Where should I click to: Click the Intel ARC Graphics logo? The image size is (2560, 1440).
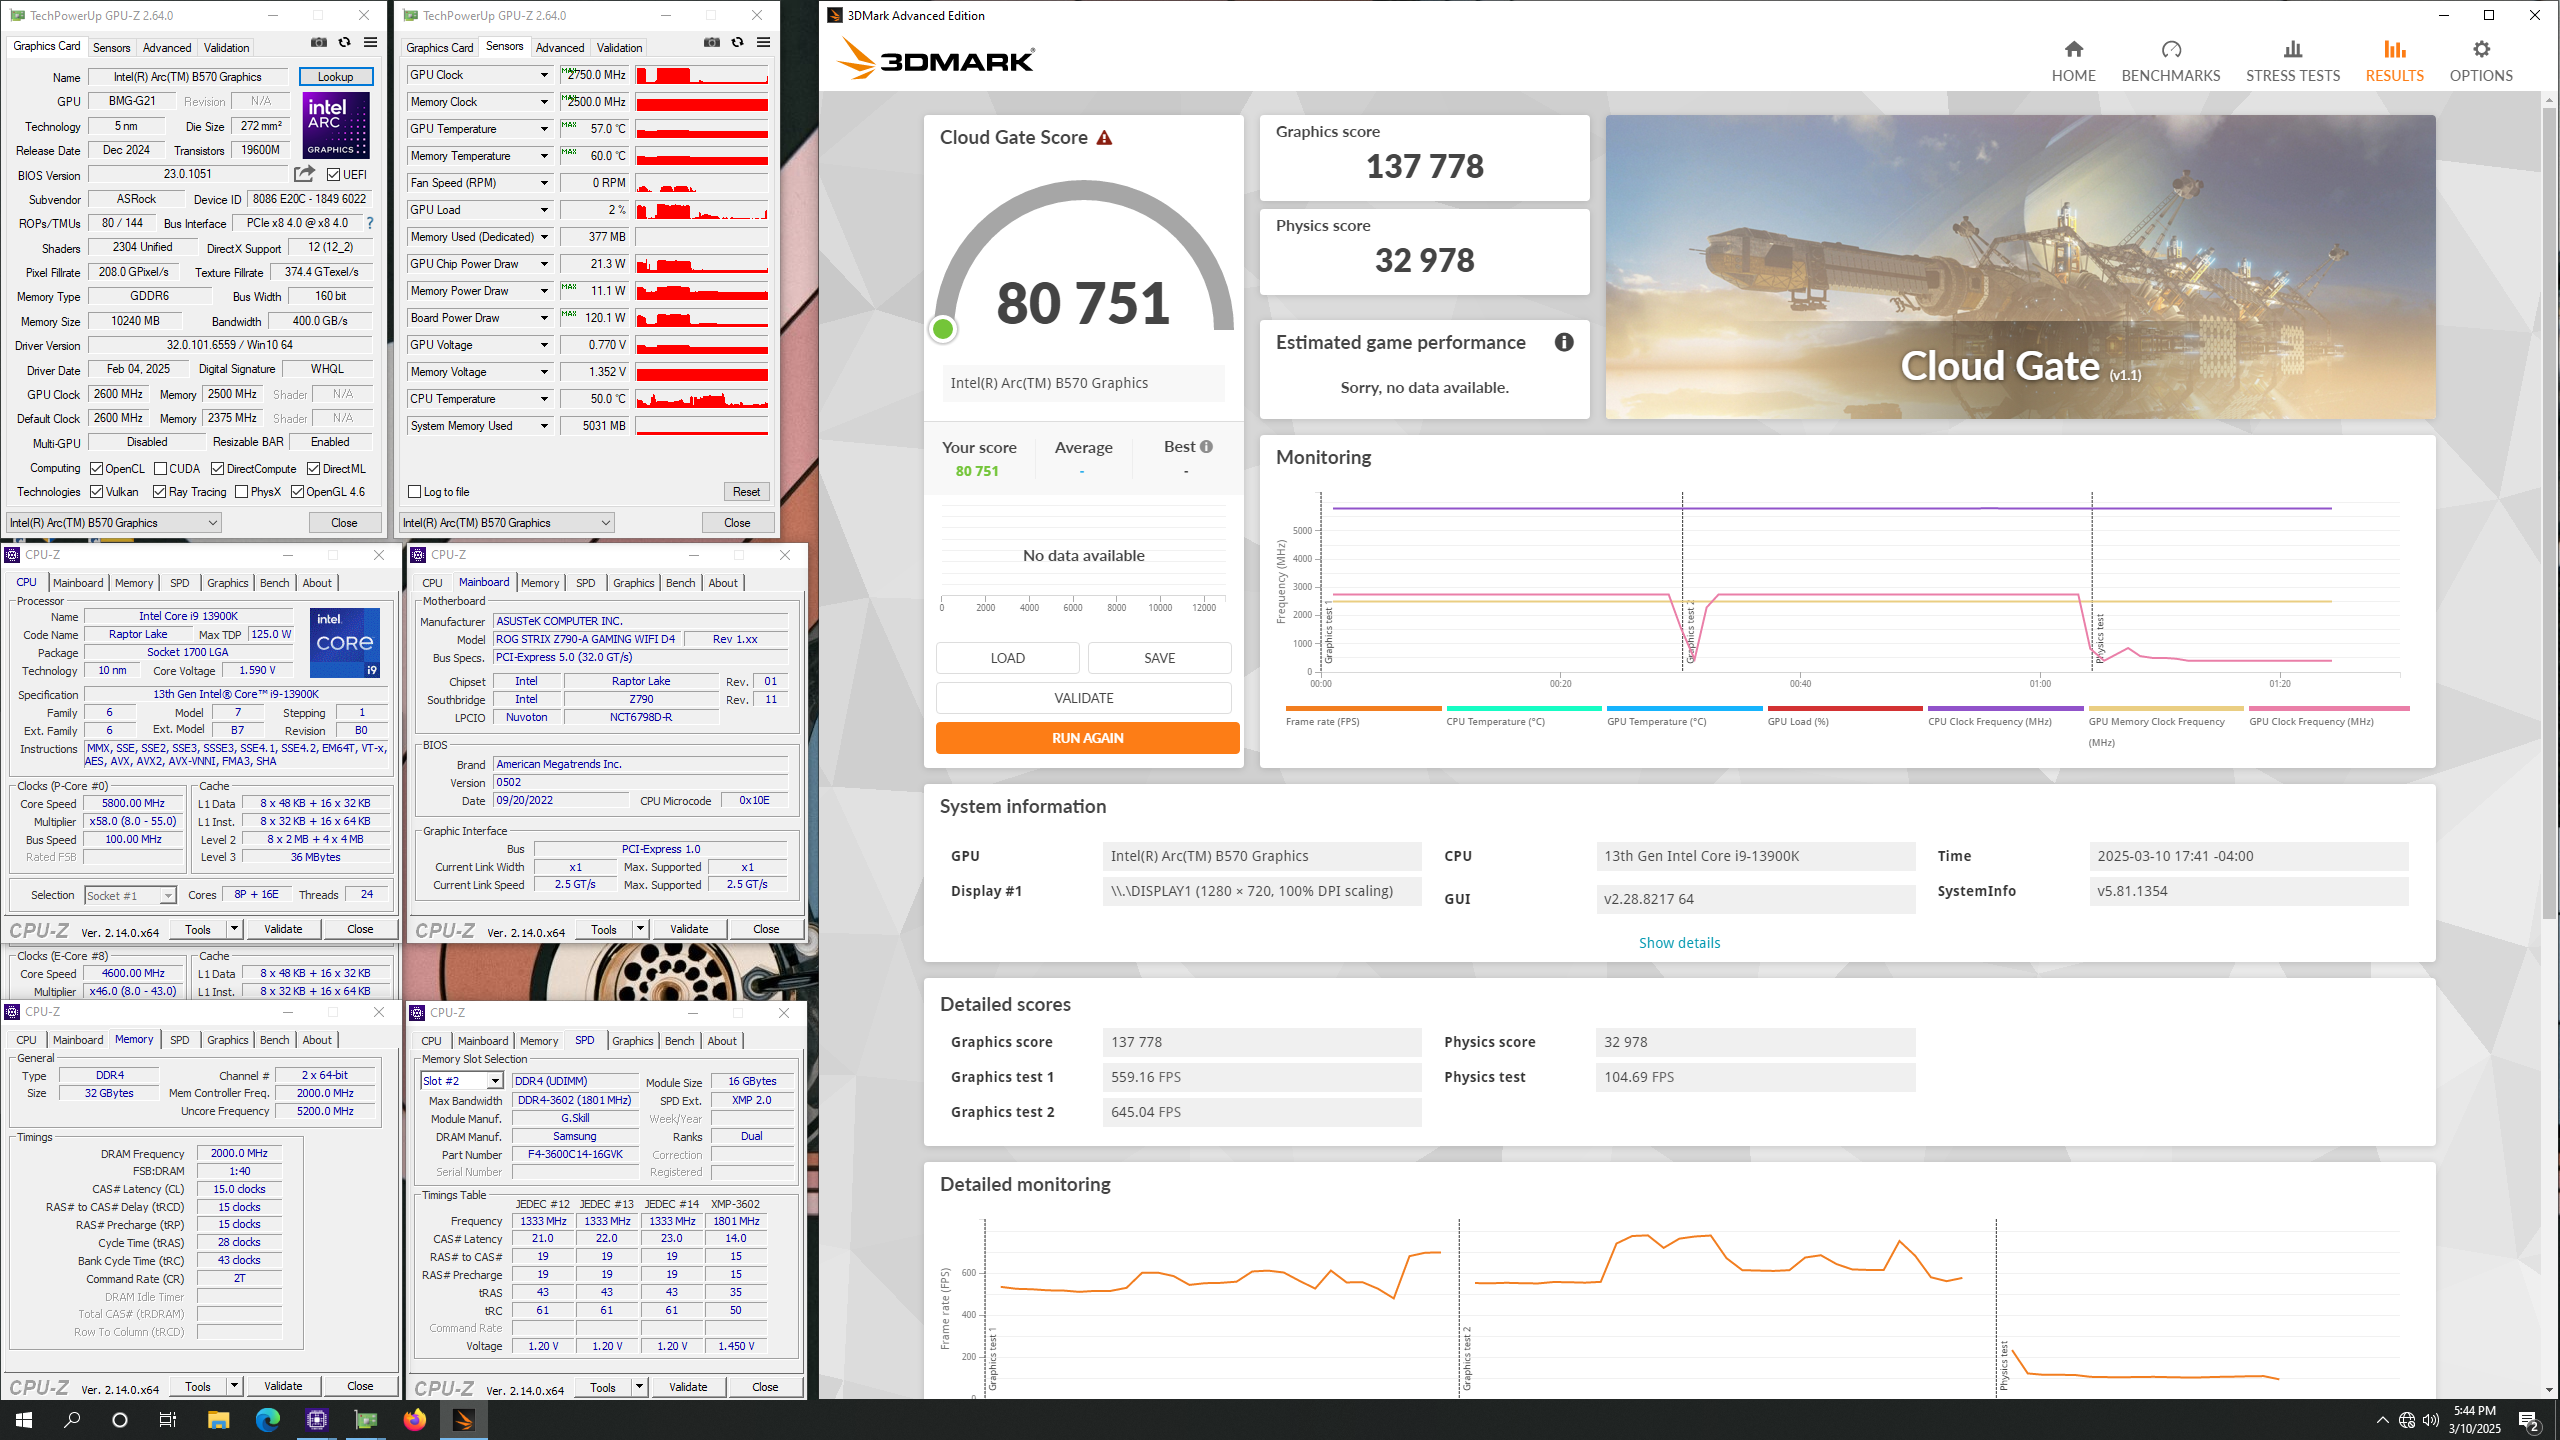pyautogui.click(x=337, y=125)
